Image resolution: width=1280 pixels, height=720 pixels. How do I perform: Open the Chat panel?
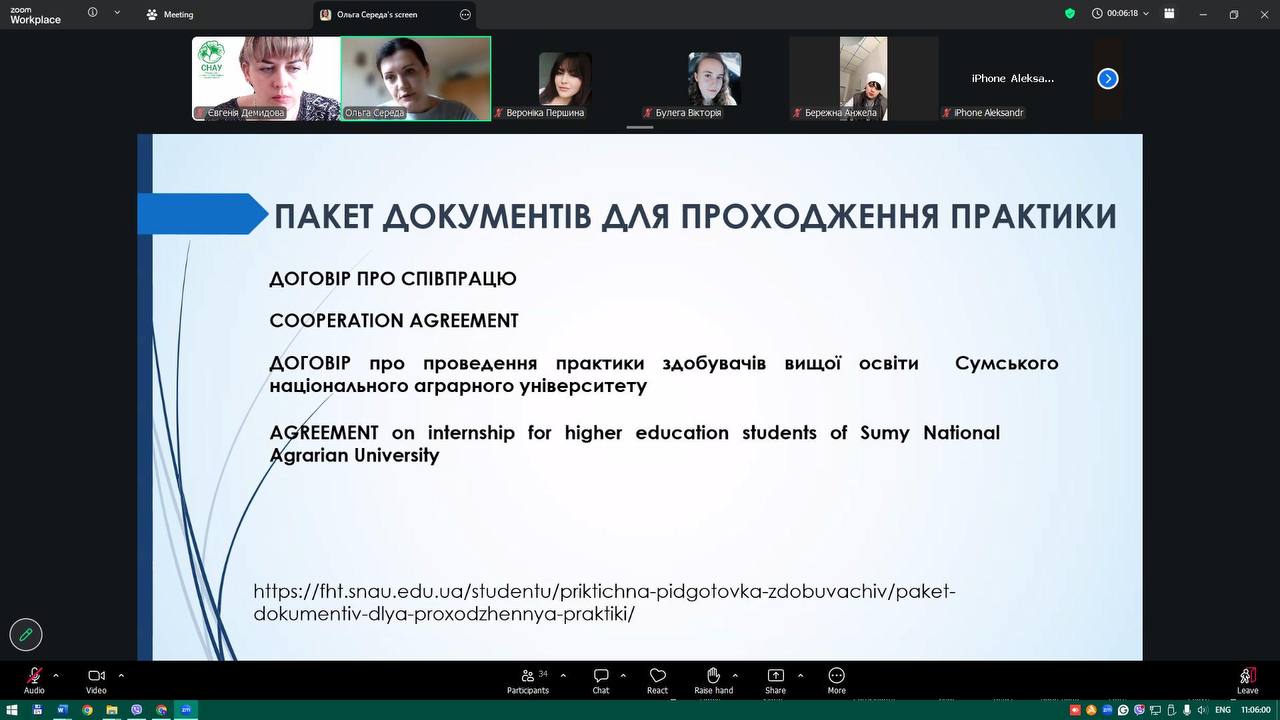click(601, 677)
